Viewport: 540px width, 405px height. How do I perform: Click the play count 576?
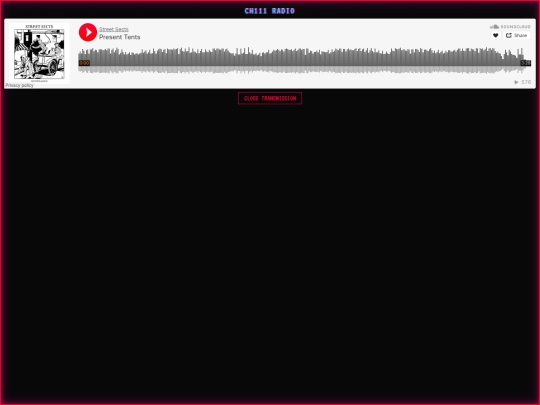point(522,82)
